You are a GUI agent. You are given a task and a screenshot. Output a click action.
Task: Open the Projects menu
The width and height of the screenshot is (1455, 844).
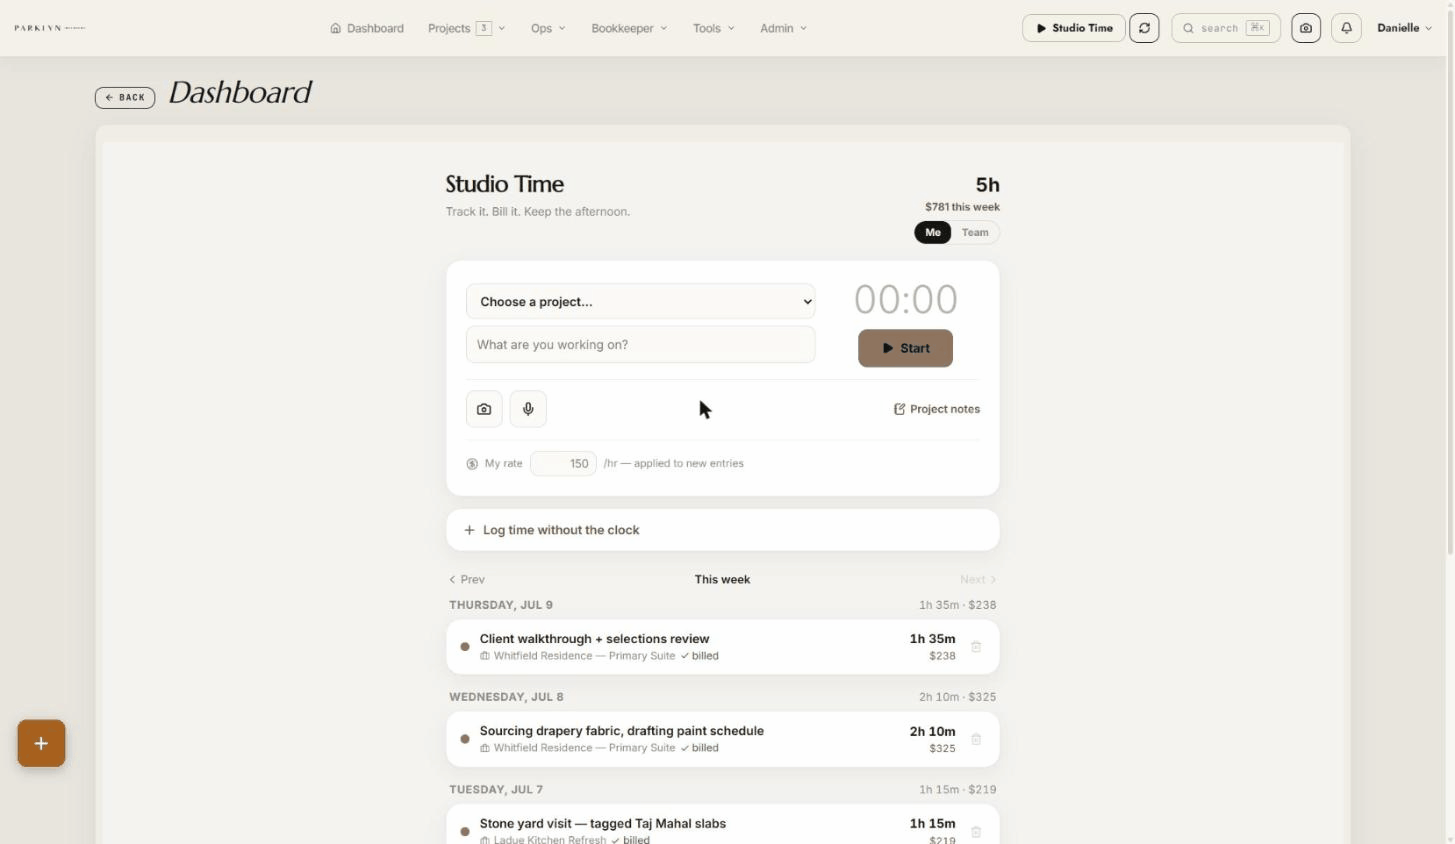(x=466, y=28)
